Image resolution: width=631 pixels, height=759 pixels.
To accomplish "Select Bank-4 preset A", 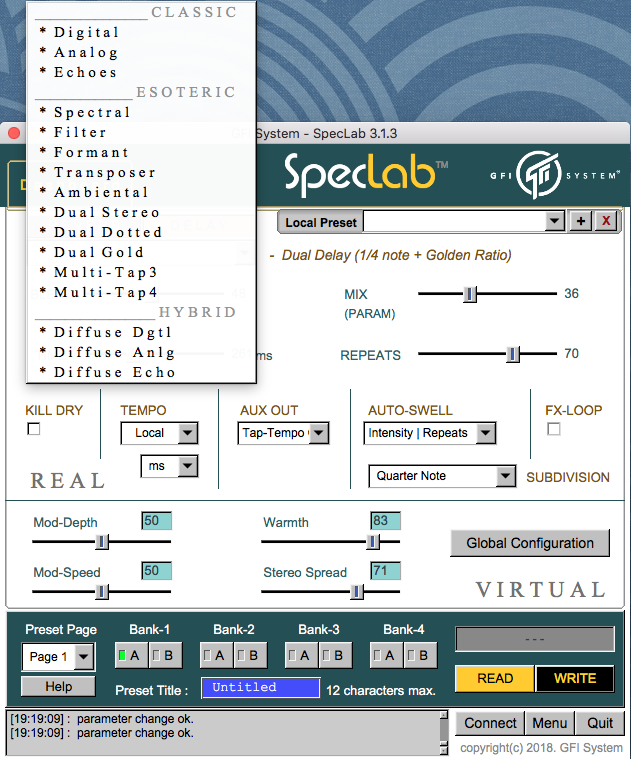I will (386, 655).
